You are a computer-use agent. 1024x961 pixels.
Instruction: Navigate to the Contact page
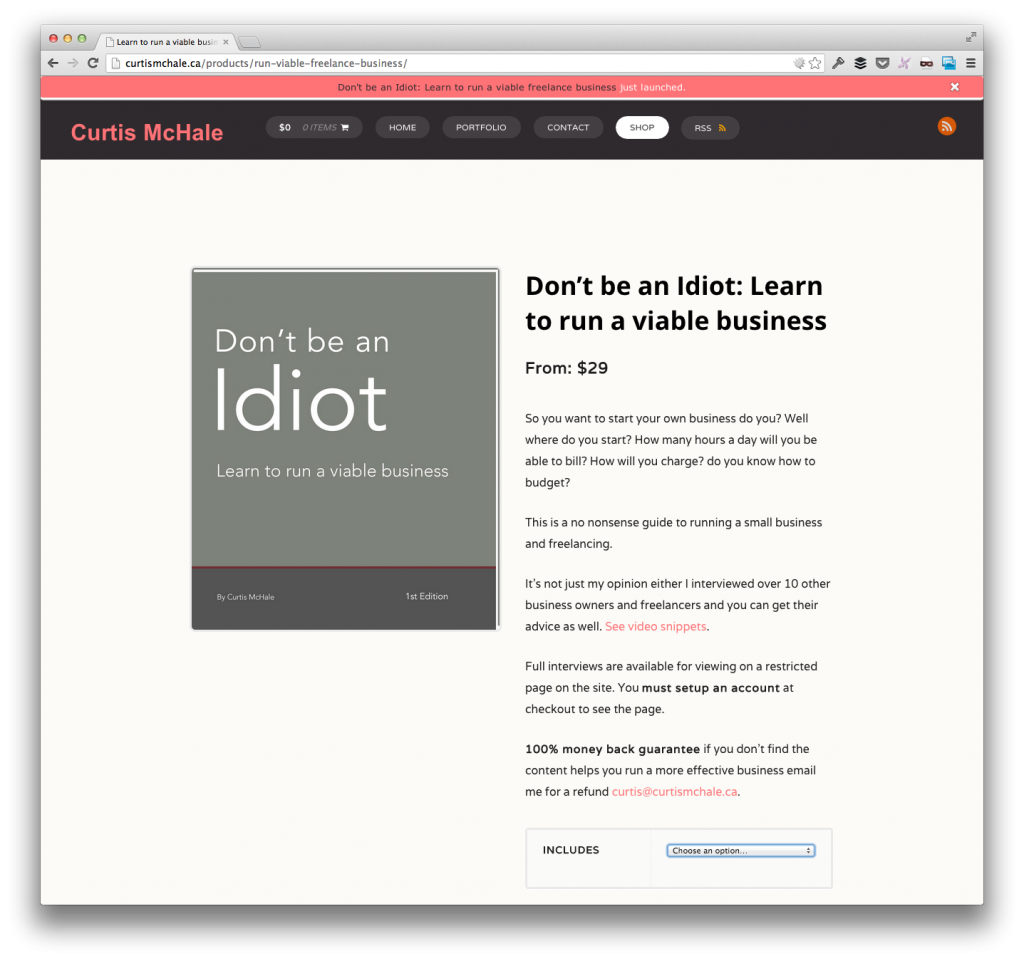[568, 127]
